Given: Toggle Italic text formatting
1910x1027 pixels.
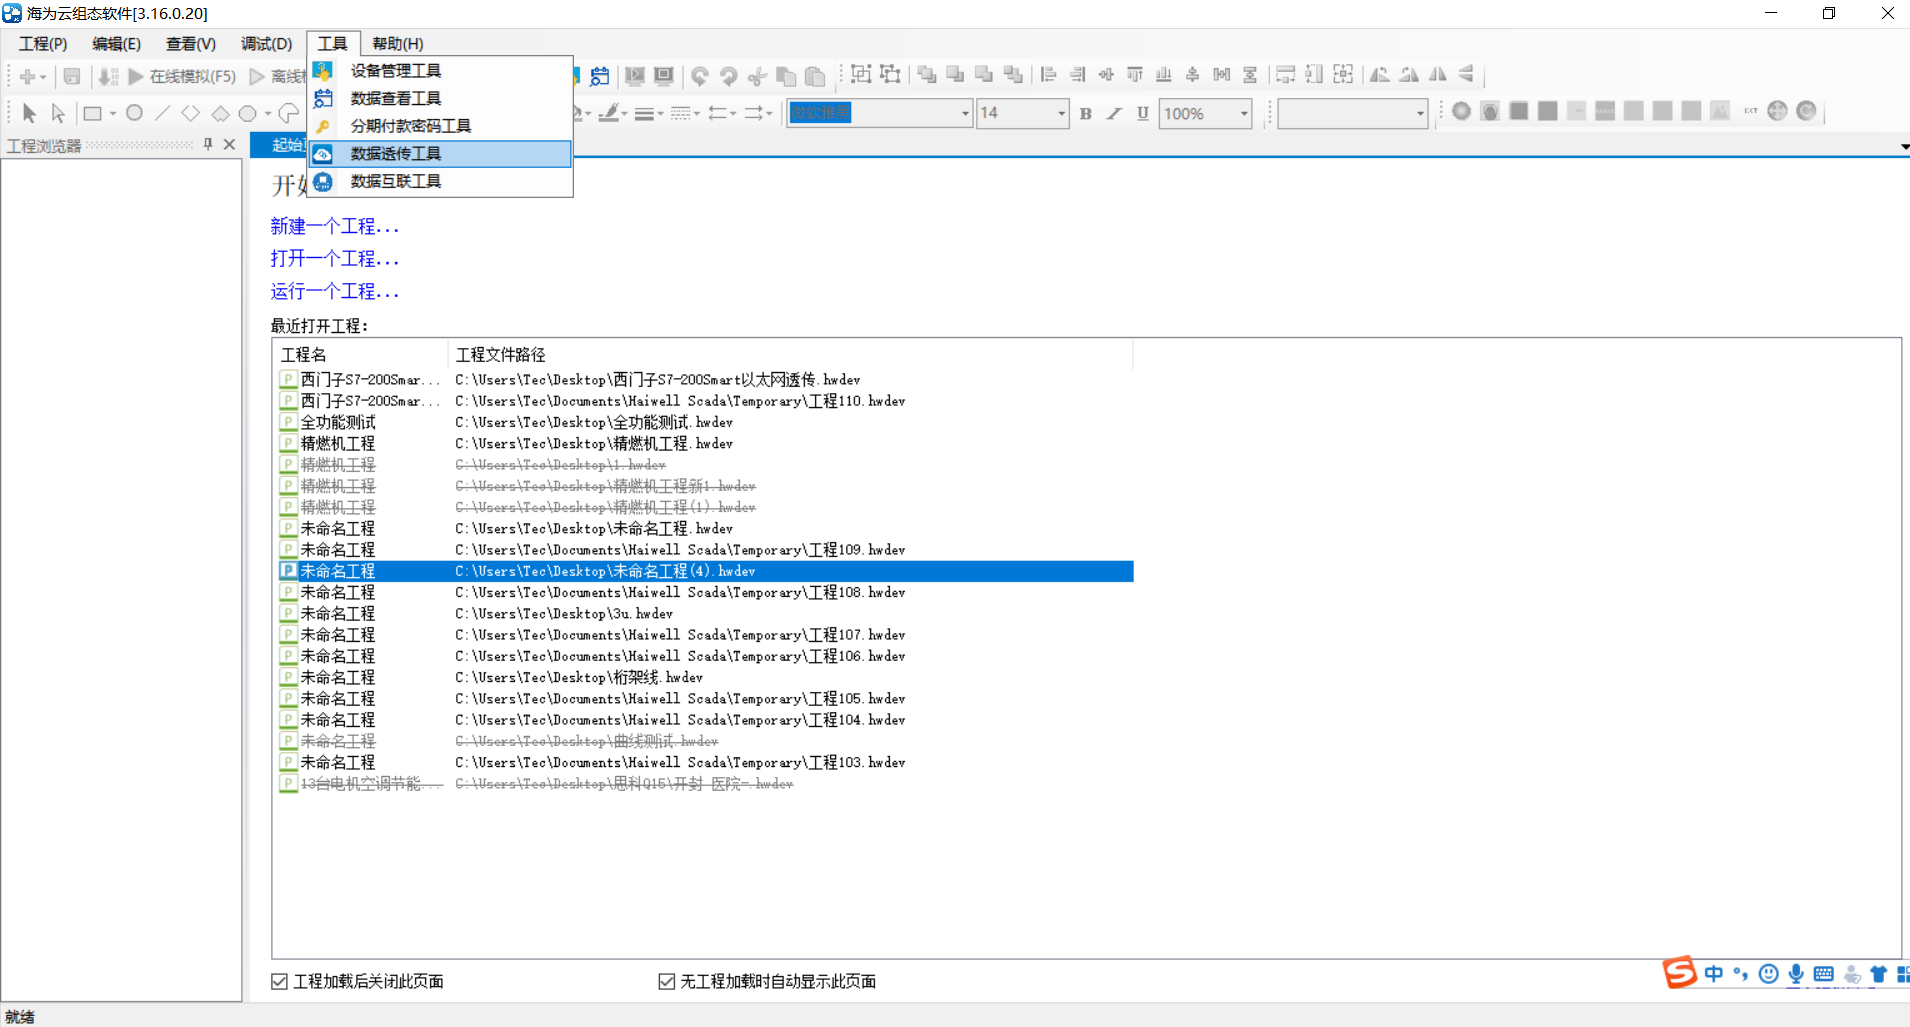Looking at the screenshot, I should pos(1114,114).
